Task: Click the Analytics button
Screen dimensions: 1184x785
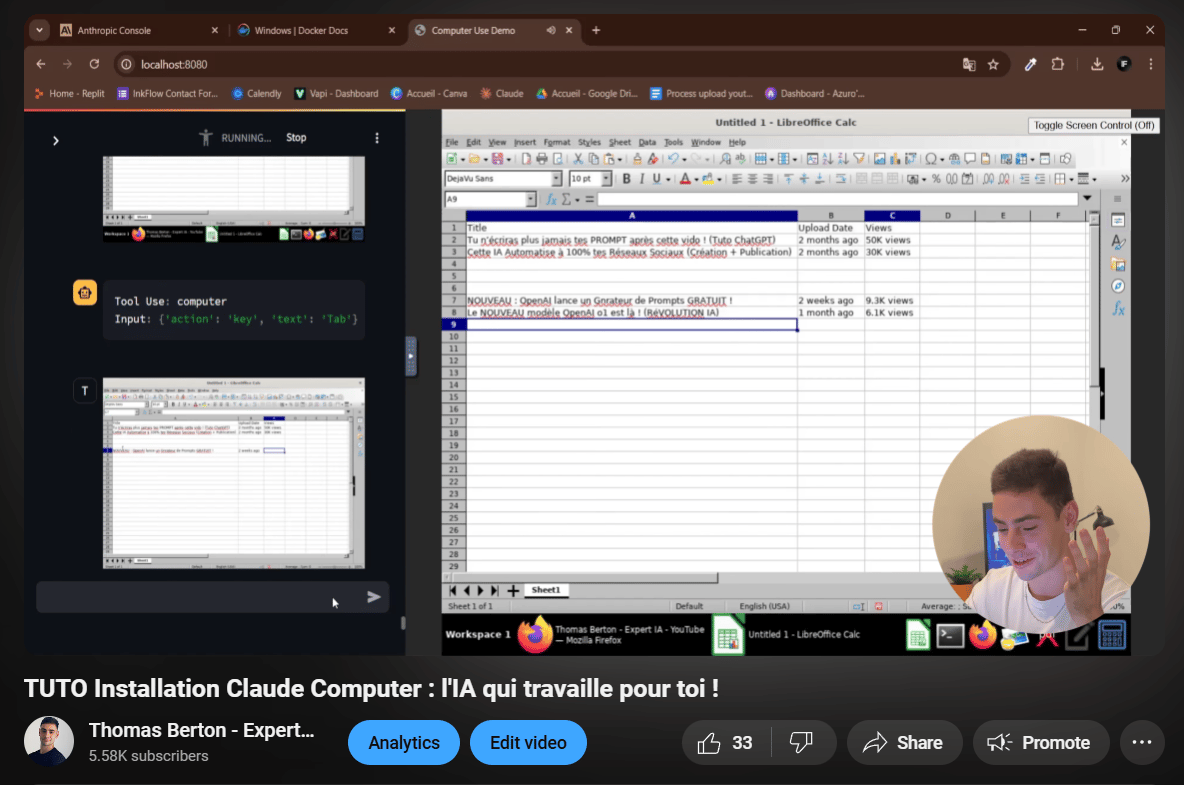Action: [403, 743]
